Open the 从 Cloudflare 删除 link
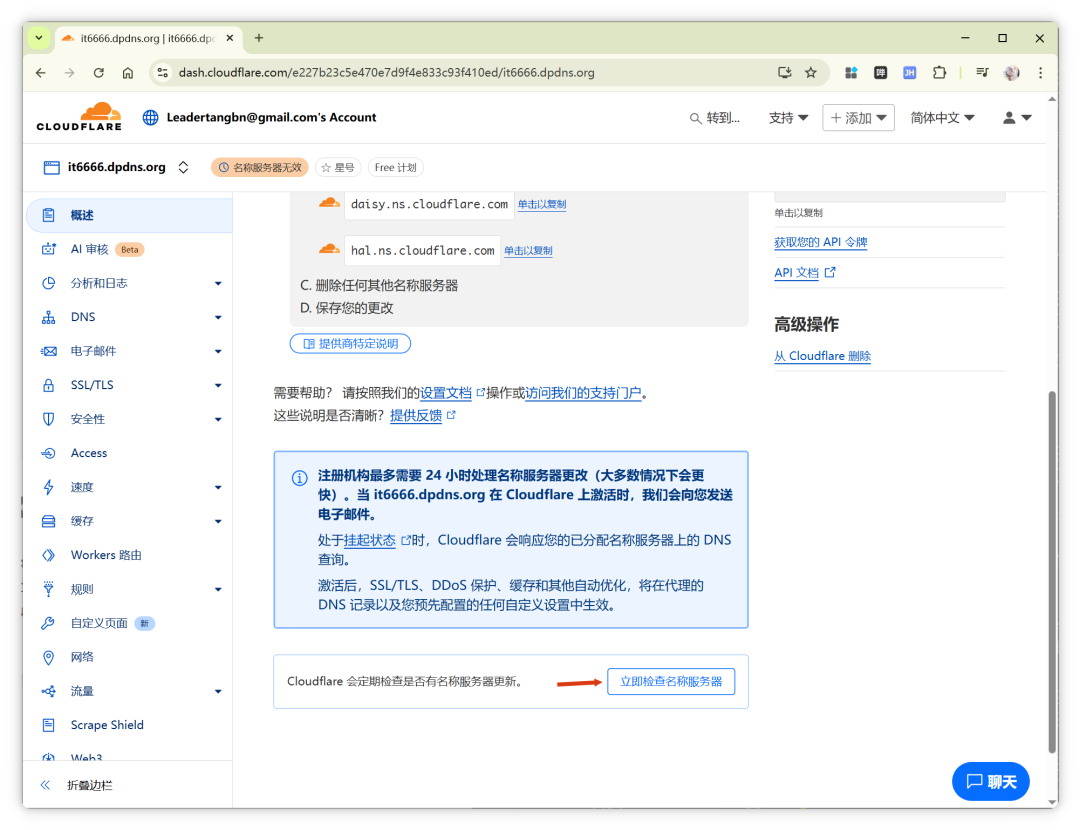1080x830 pixels. [822, 356]
